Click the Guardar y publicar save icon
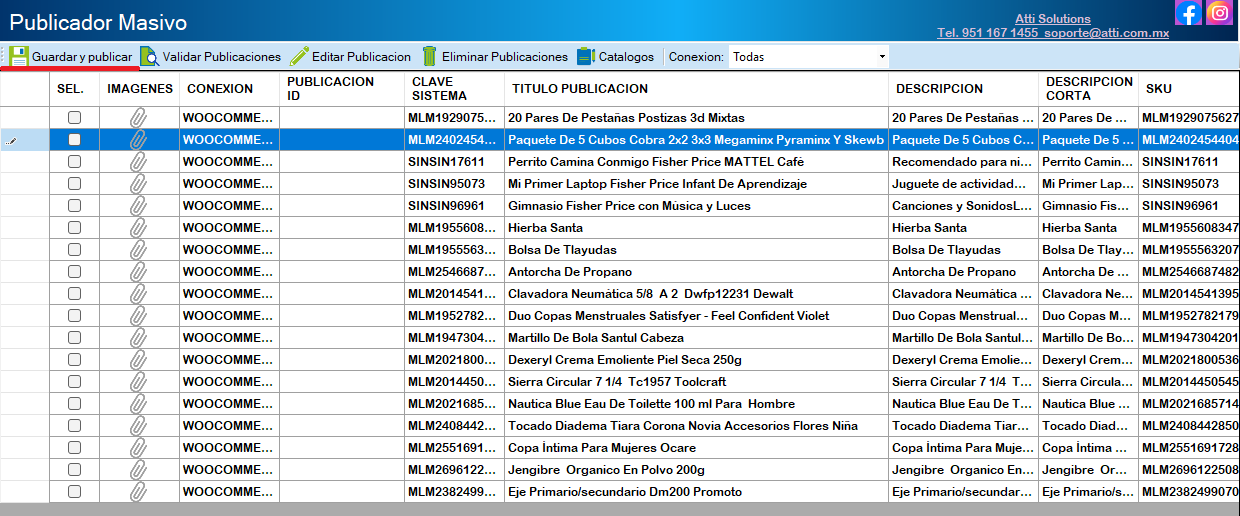 click(19, 57)
